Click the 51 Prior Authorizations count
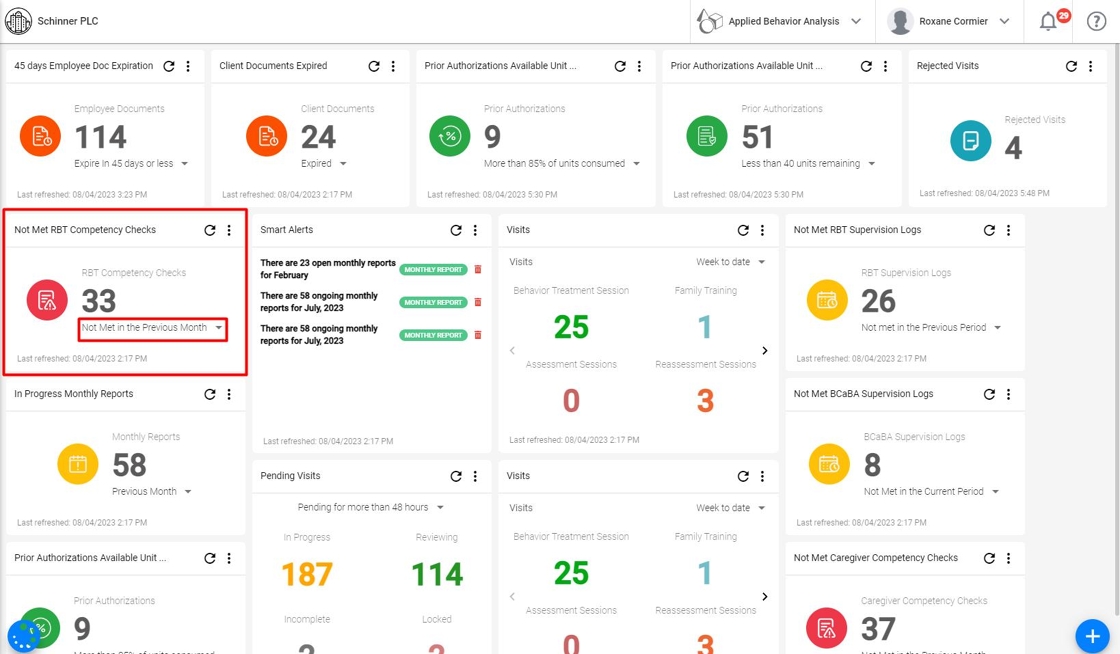1120x654 pixels. 757,137
